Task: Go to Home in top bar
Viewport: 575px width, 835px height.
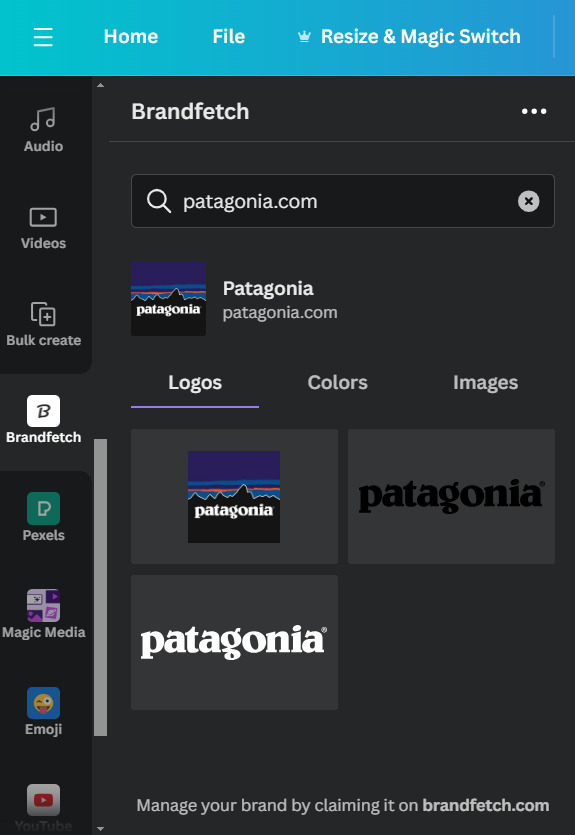Action: point(131,37)
